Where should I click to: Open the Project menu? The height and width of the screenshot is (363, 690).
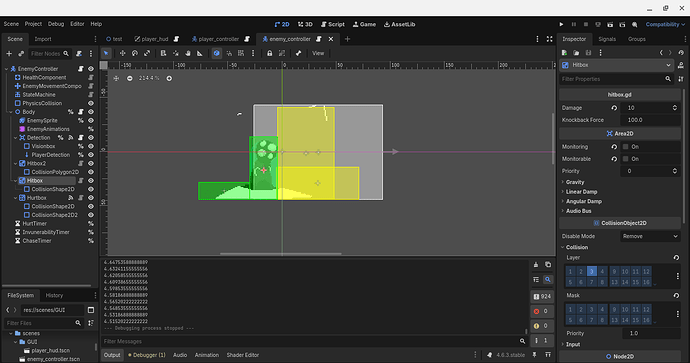click(x=33, y=24)
